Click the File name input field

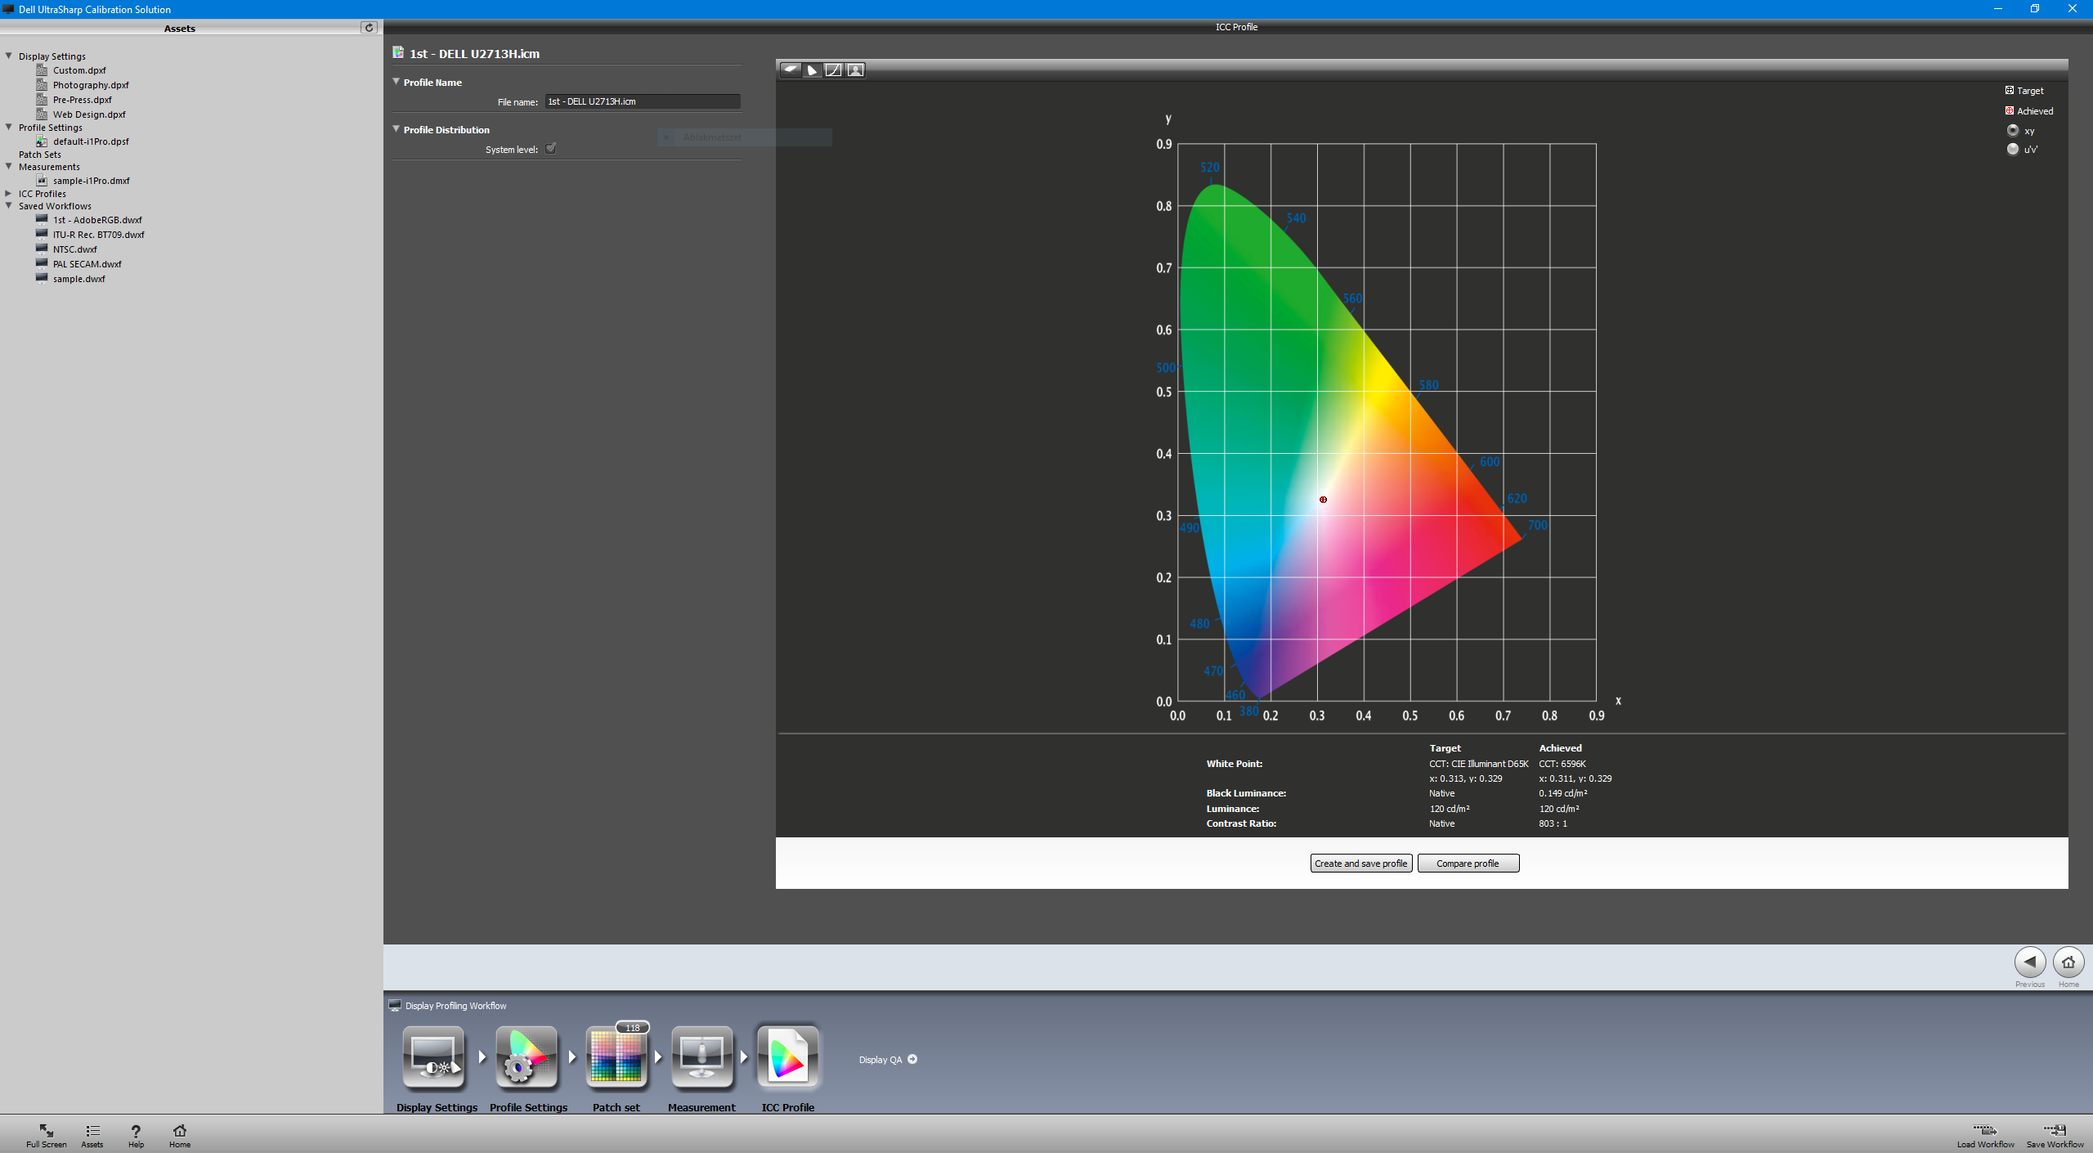click(642, 101)
